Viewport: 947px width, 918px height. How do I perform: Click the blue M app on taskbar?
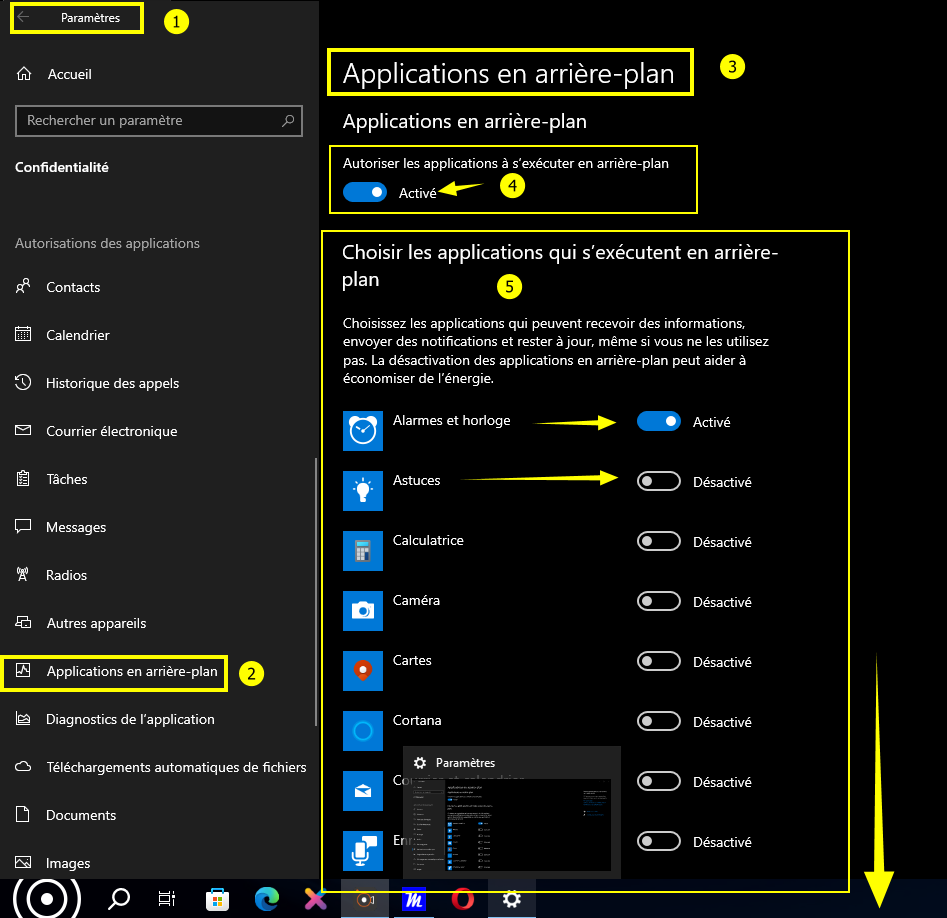point(414,899)
